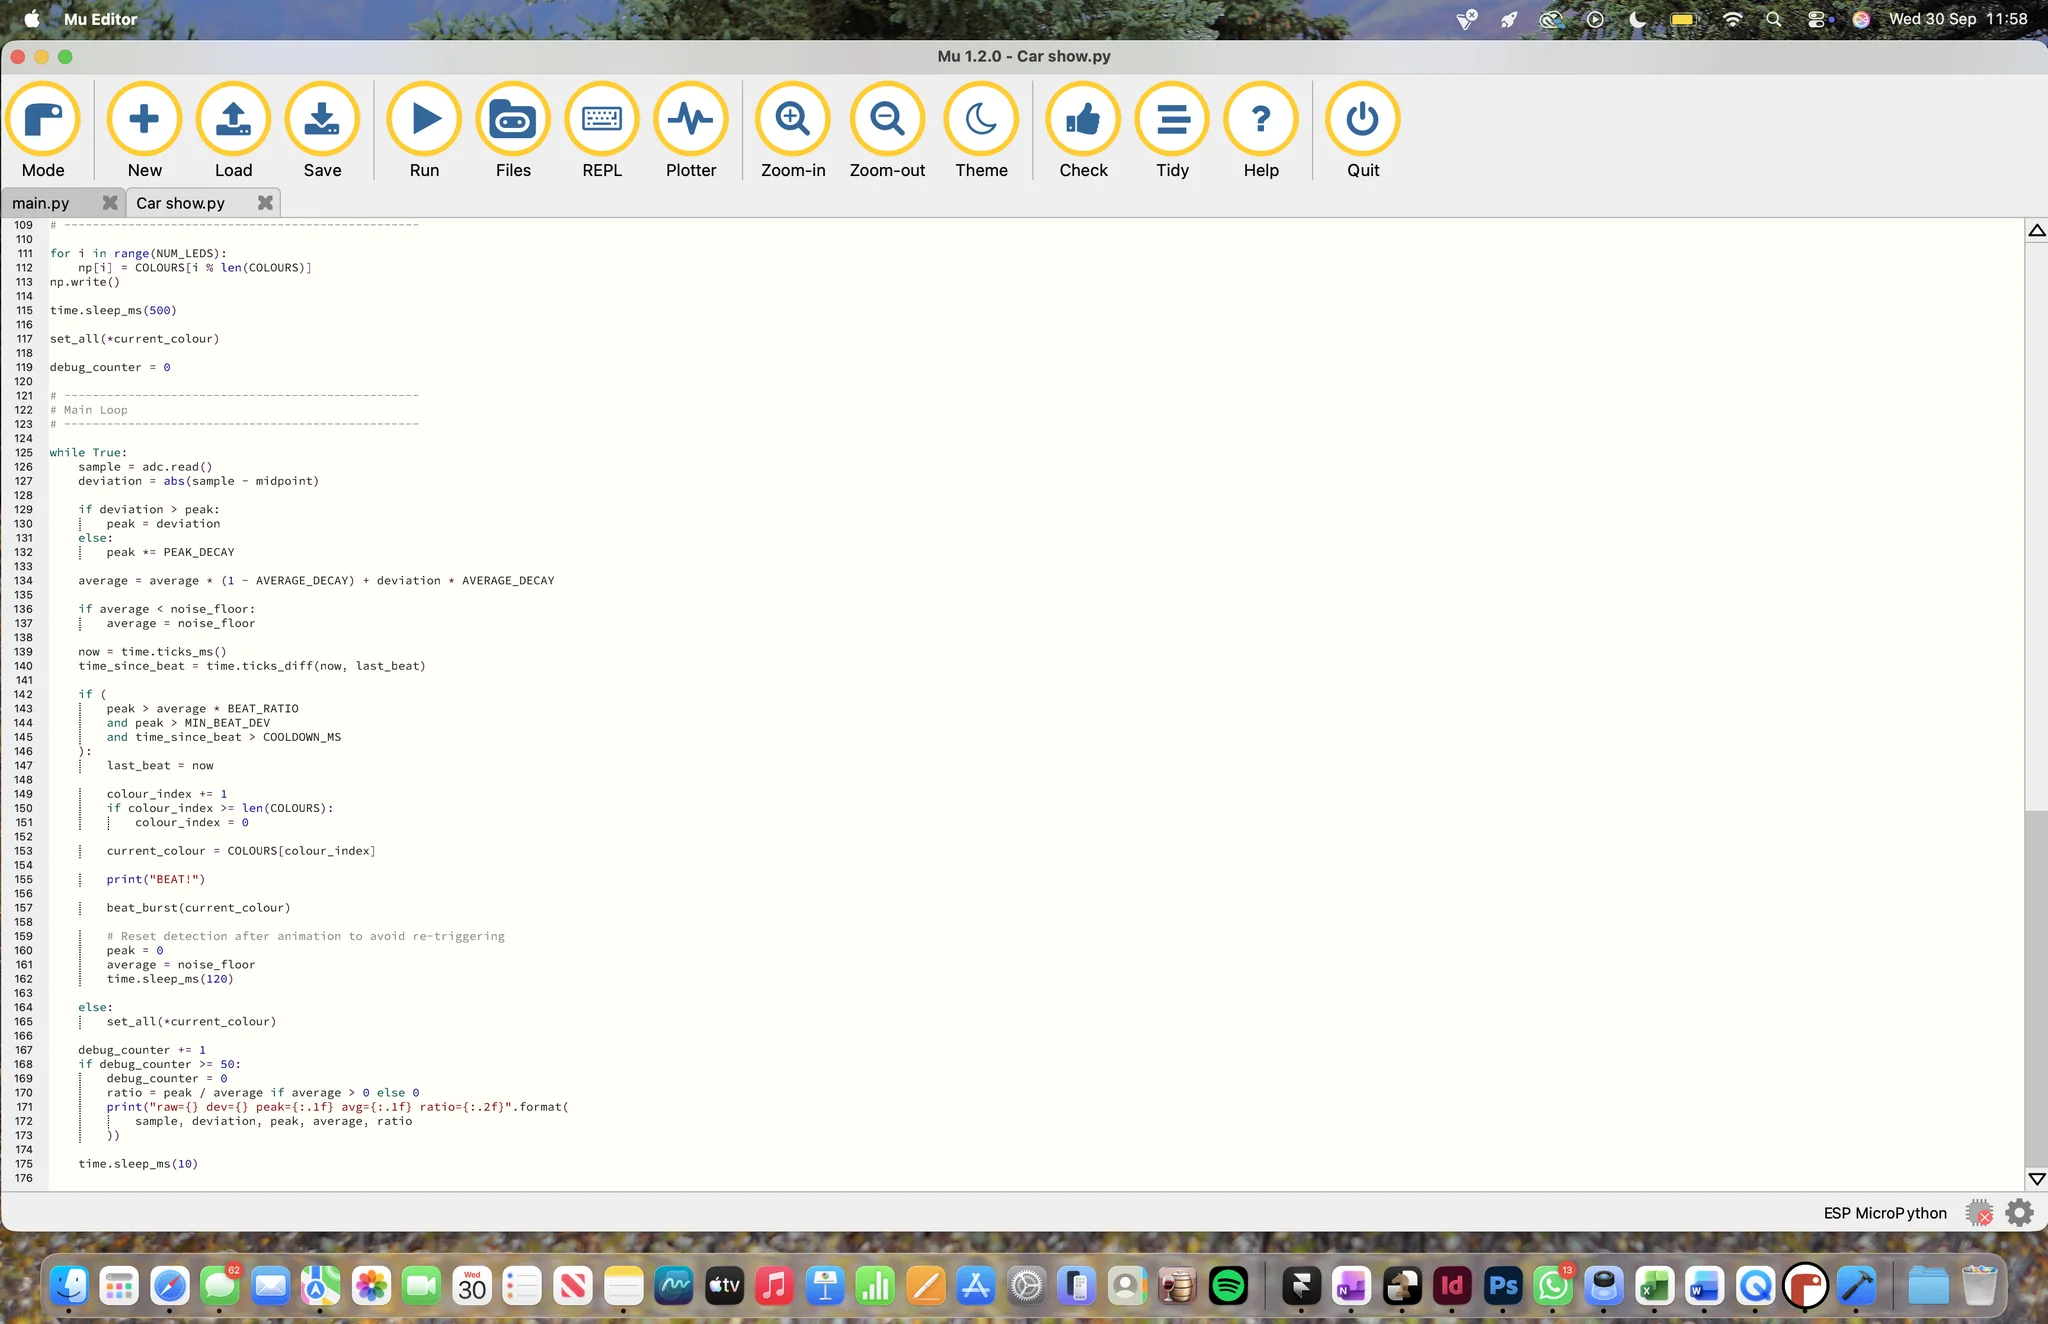Show the Plotter
The image size is (2048, 1324).
[691, 130]
